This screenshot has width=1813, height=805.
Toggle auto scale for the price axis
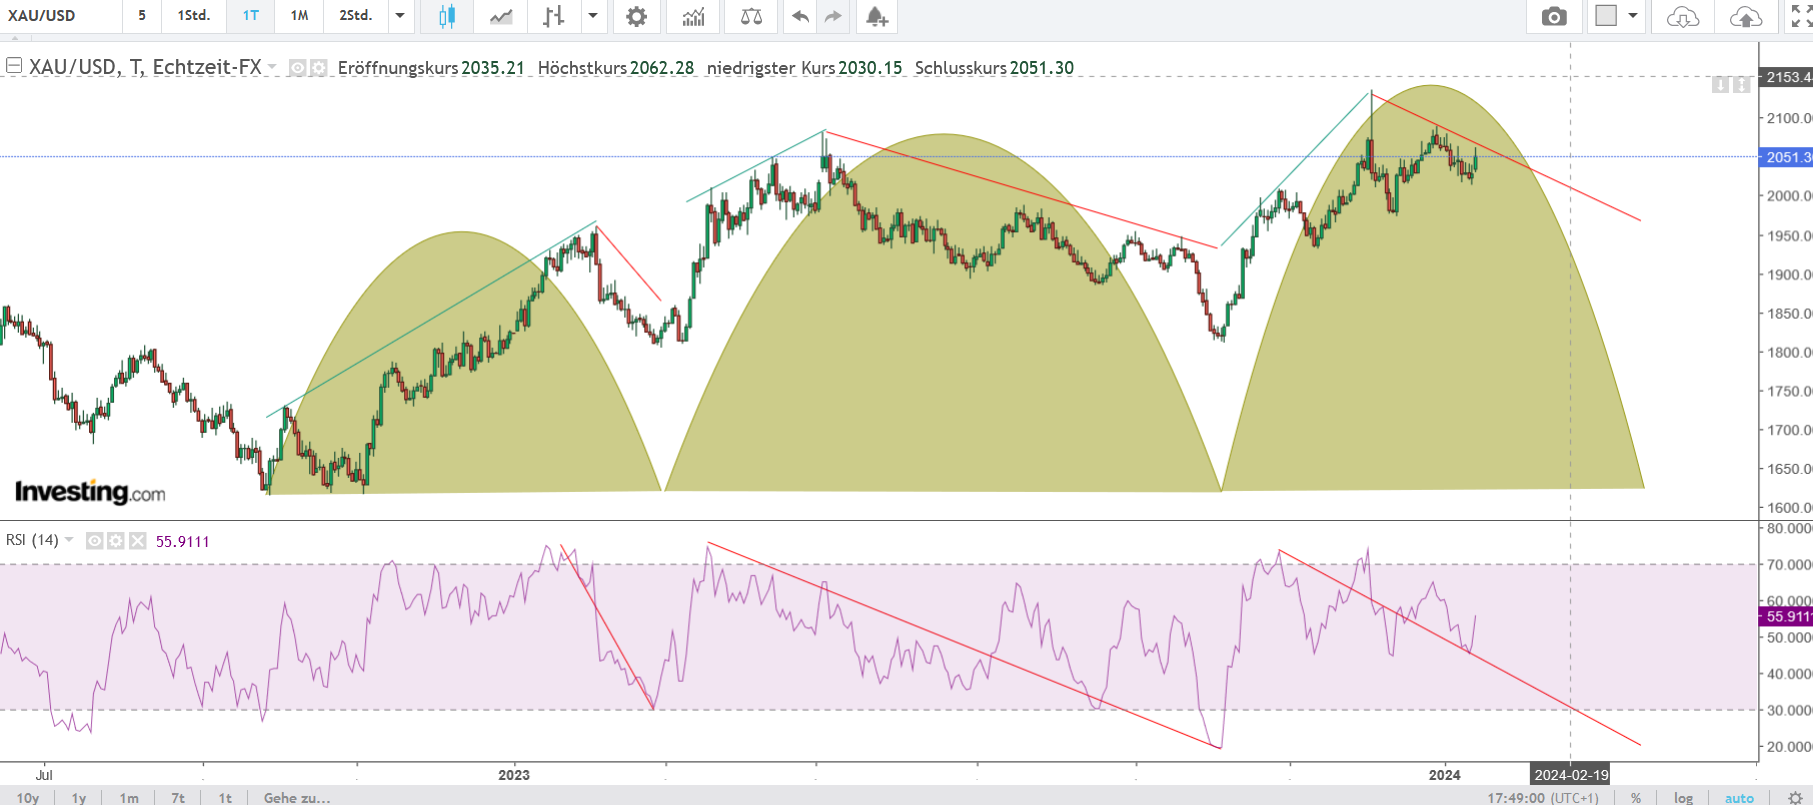[x=1739, y=797]
